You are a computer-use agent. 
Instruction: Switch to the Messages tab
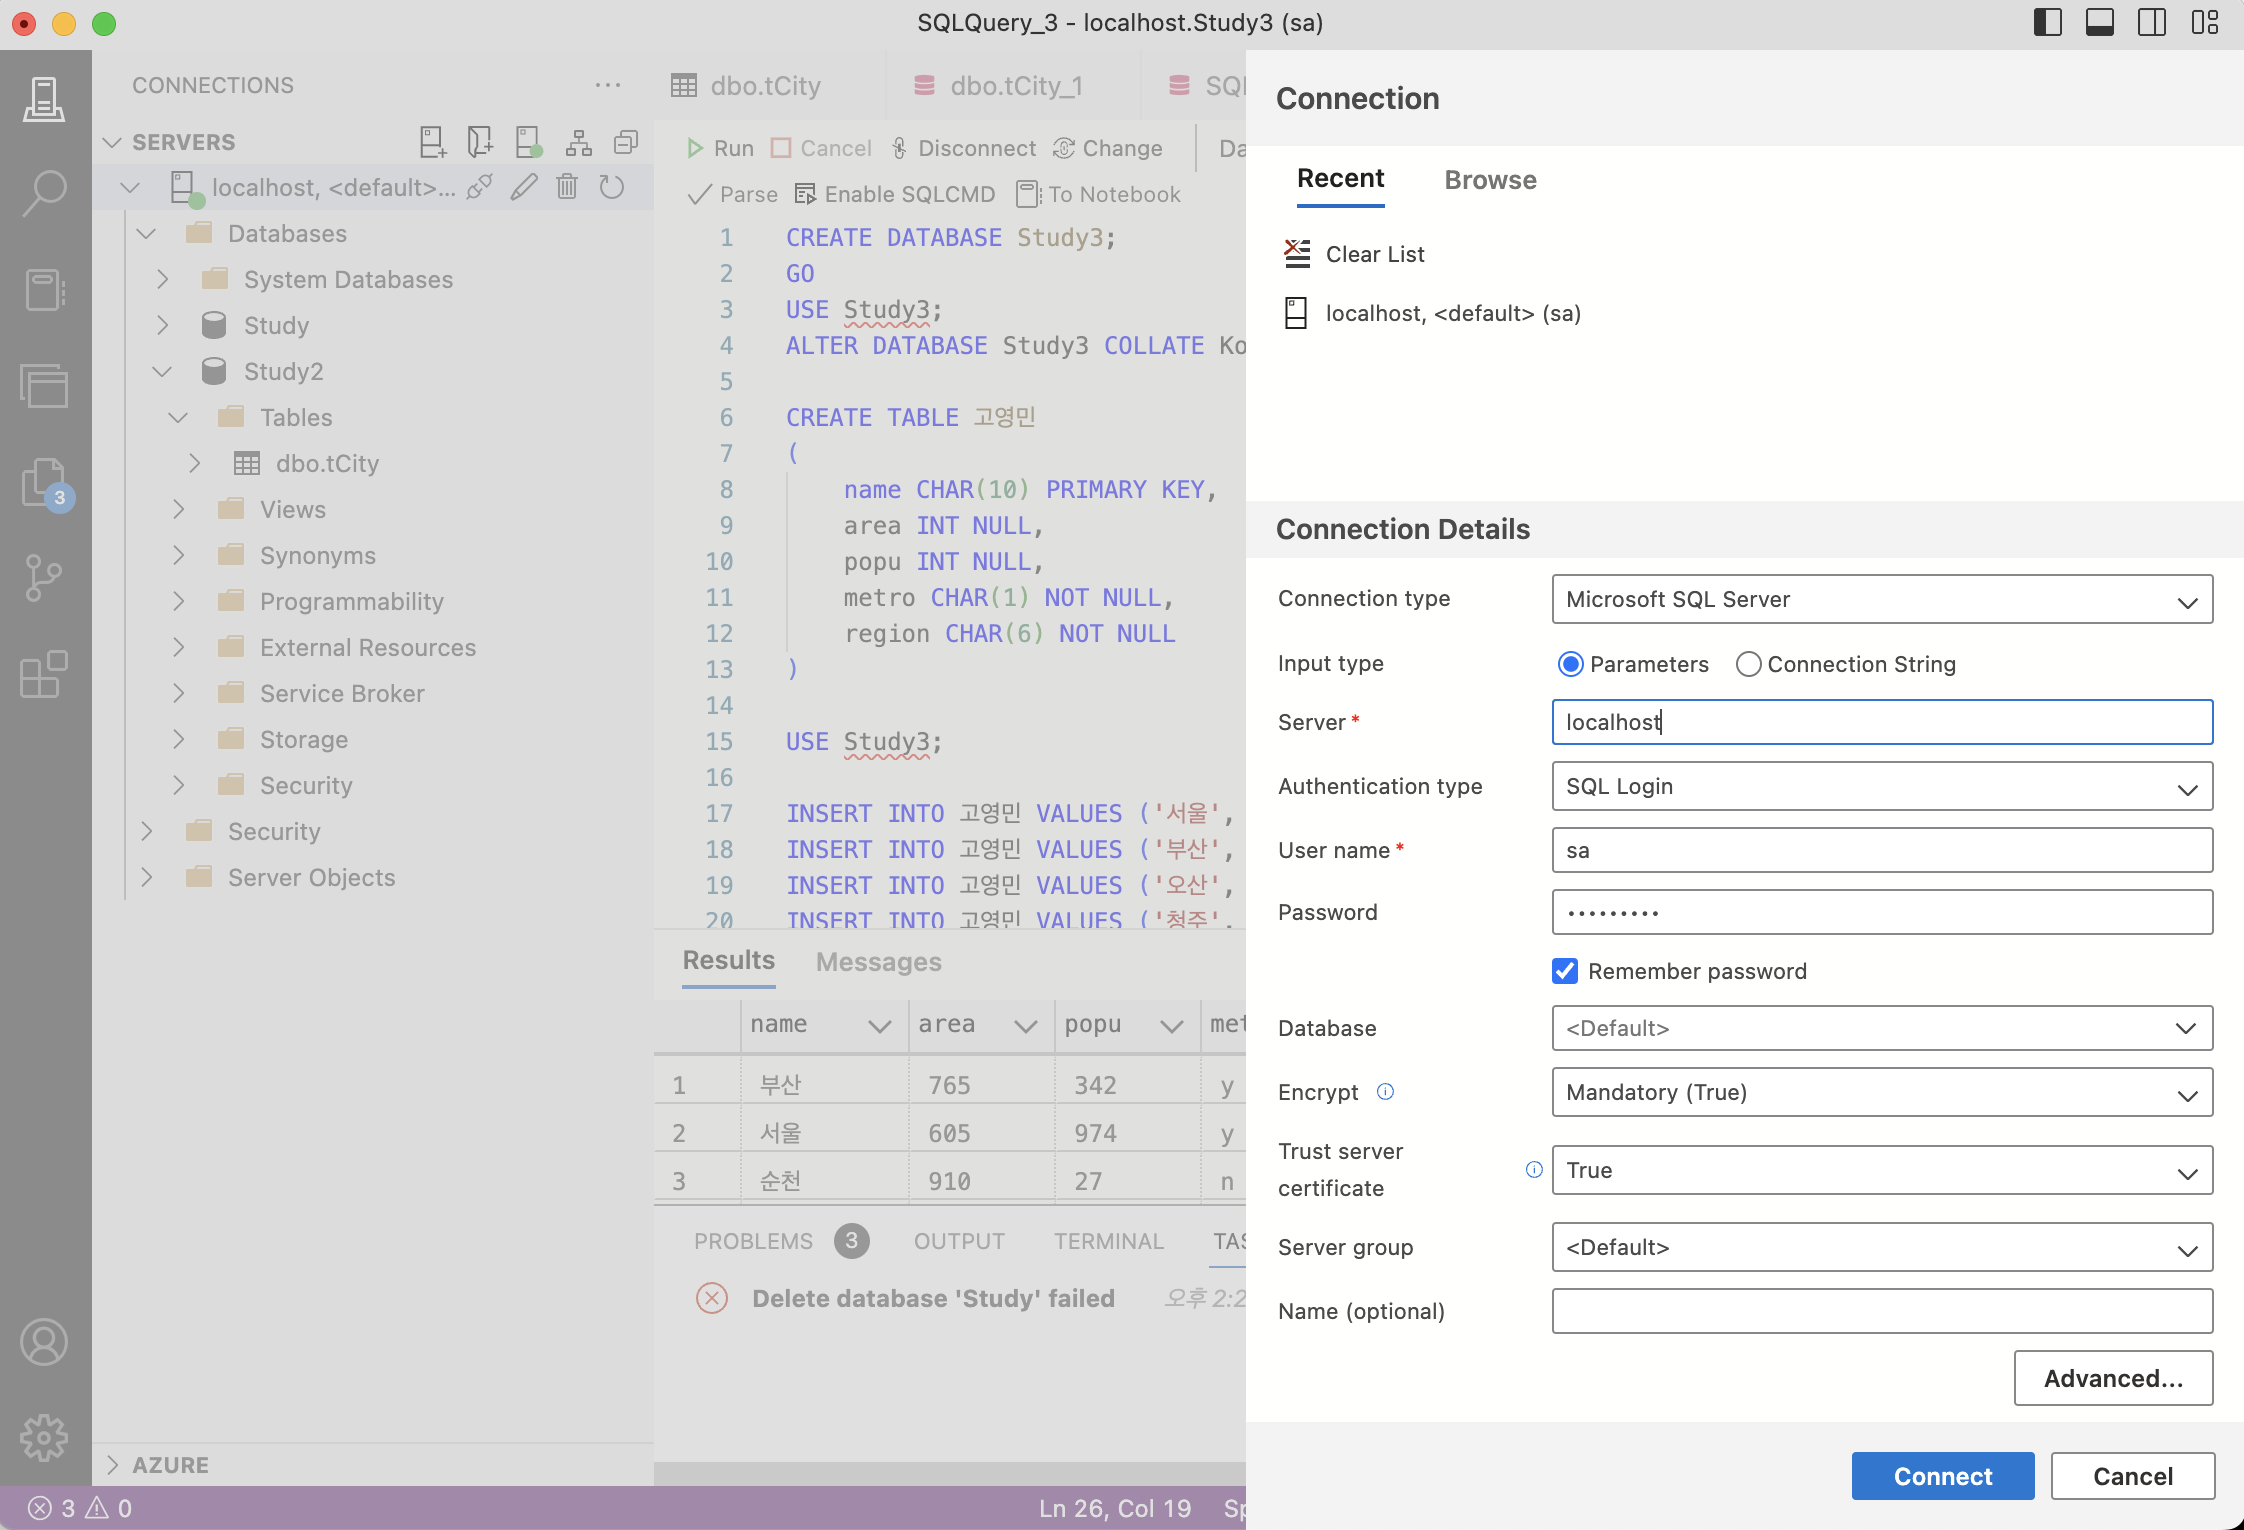coord(878,962)
